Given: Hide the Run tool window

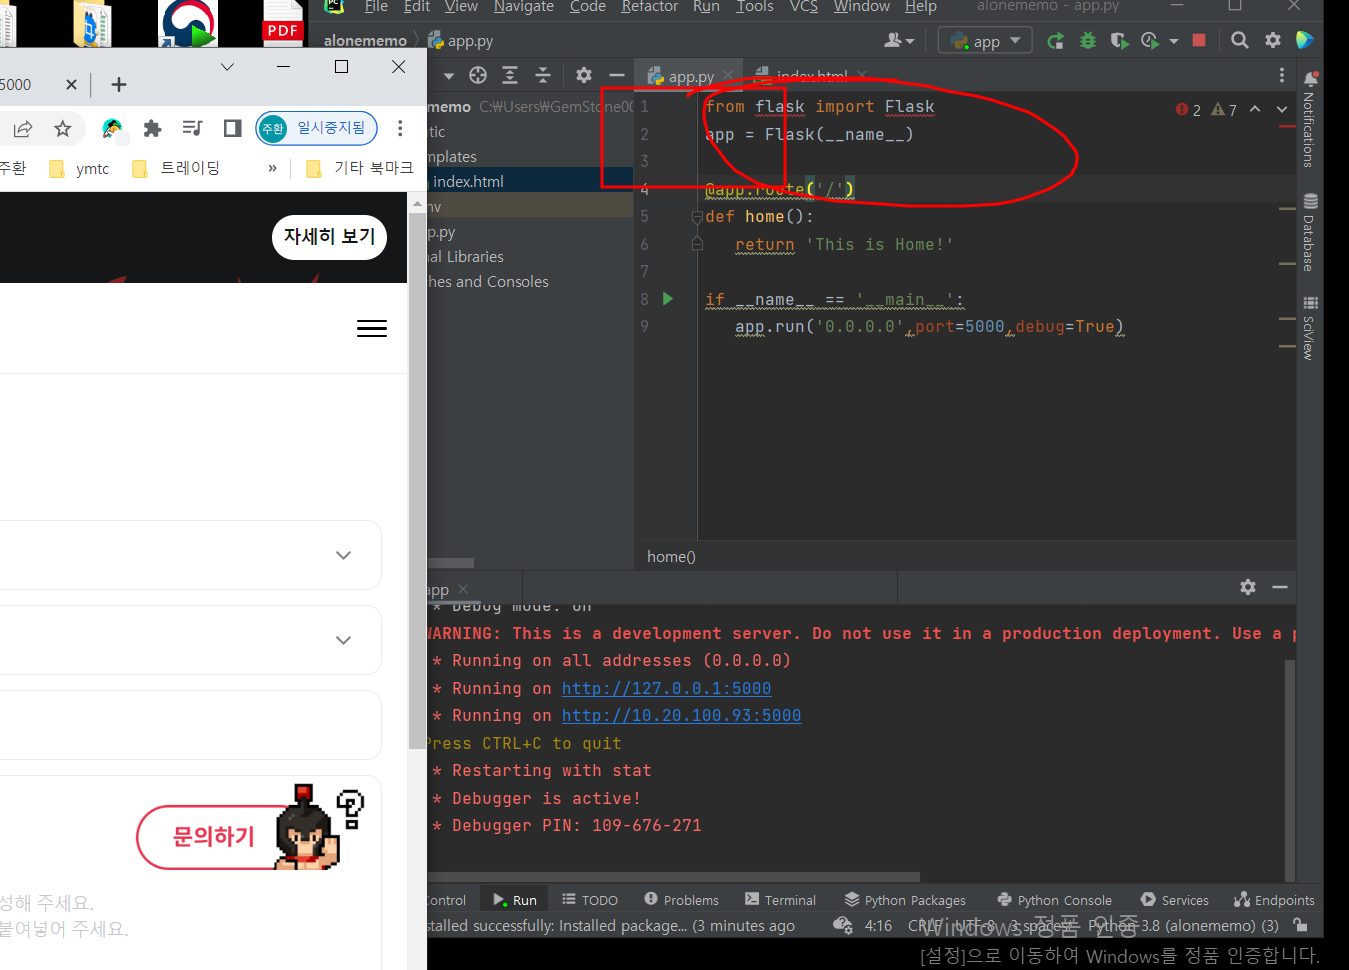Looking at the screenshot, I should click(x=1280, y=587).
